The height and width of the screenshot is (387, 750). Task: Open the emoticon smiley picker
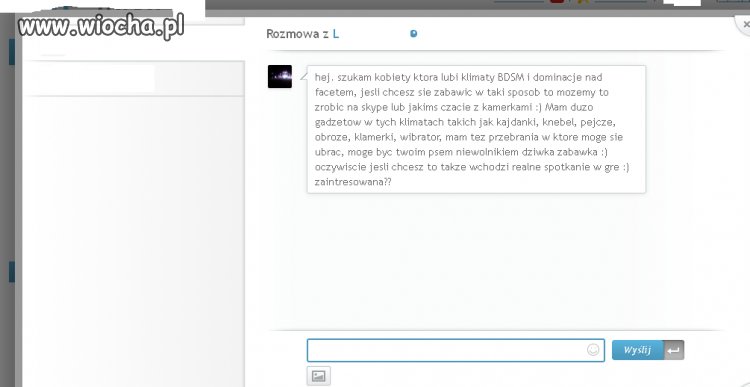(593, 350)
